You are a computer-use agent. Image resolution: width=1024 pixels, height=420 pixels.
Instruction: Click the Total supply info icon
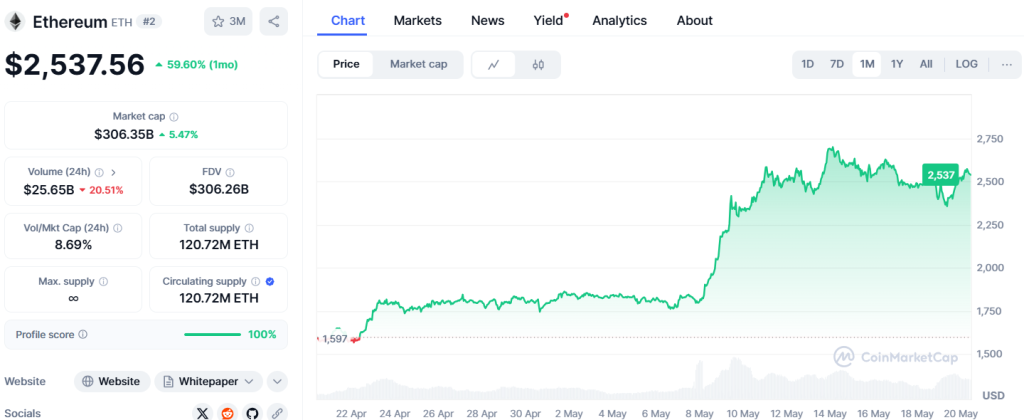(x=249, y=229)
